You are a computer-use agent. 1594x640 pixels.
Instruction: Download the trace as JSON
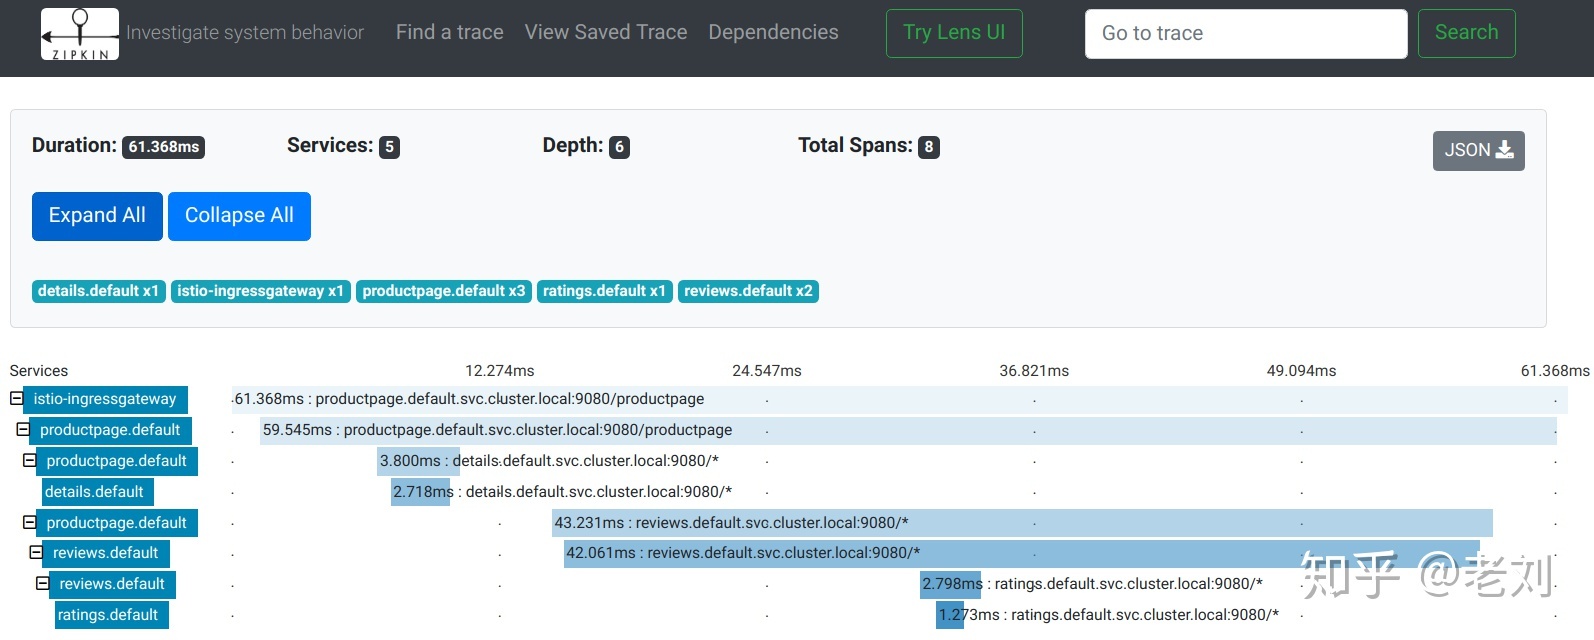coord(1478,151)
